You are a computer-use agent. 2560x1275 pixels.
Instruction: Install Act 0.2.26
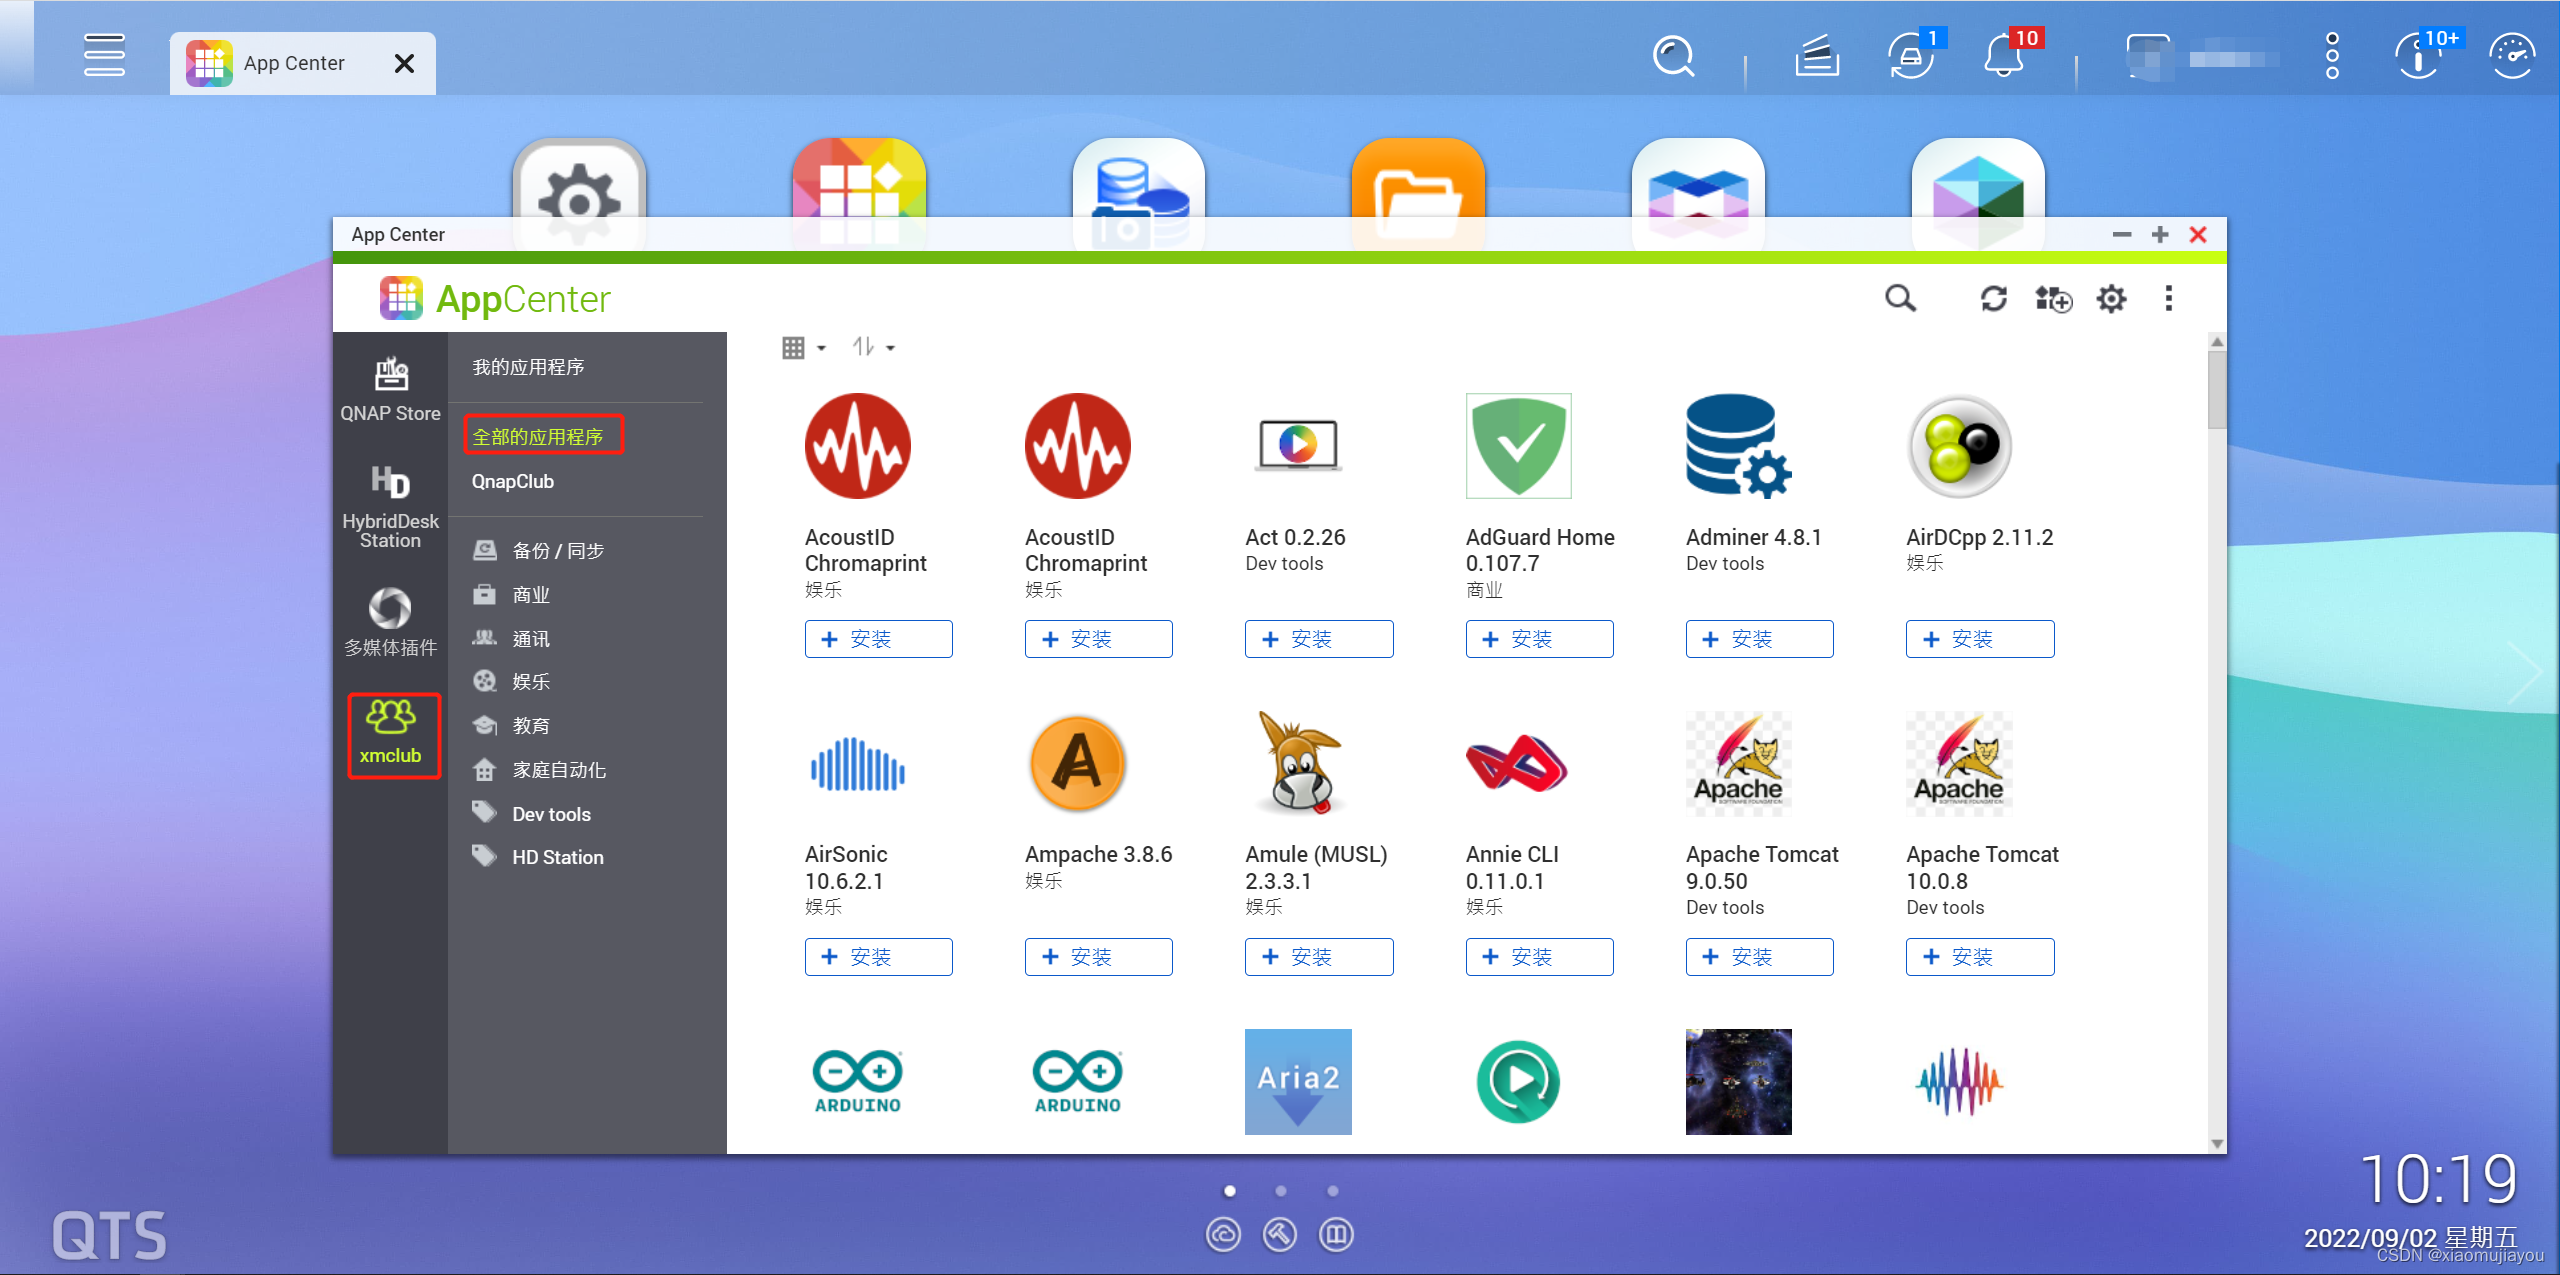coord(1319,639)
